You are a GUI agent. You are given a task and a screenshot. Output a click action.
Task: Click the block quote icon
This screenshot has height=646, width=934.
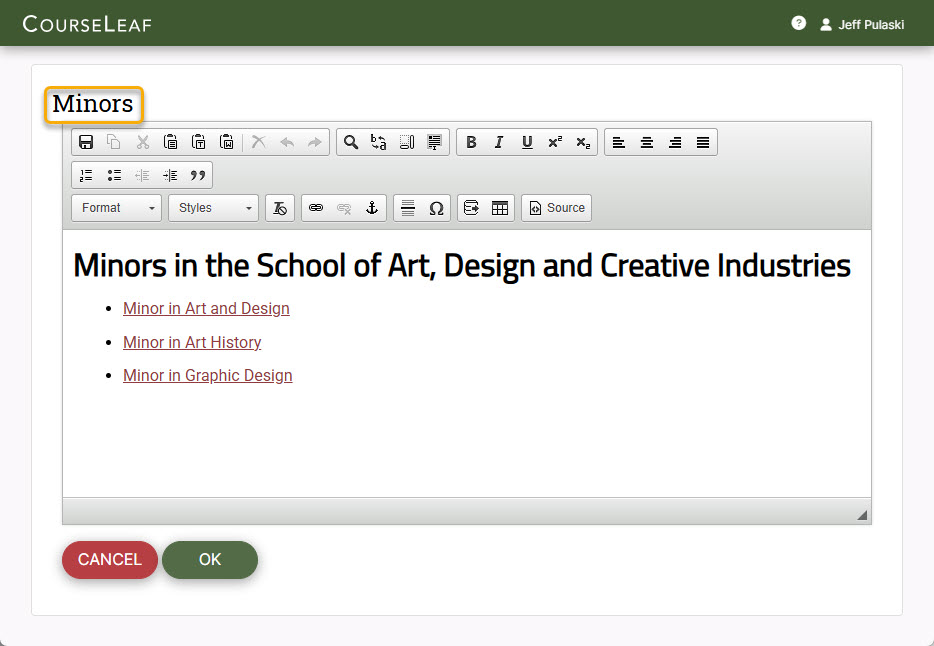(198, 175)
